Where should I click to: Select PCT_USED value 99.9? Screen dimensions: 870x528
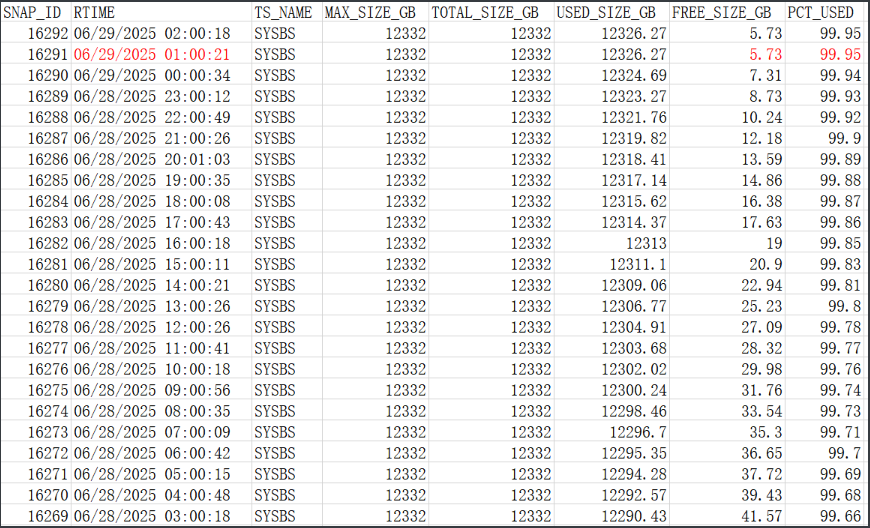pos(844,139)
